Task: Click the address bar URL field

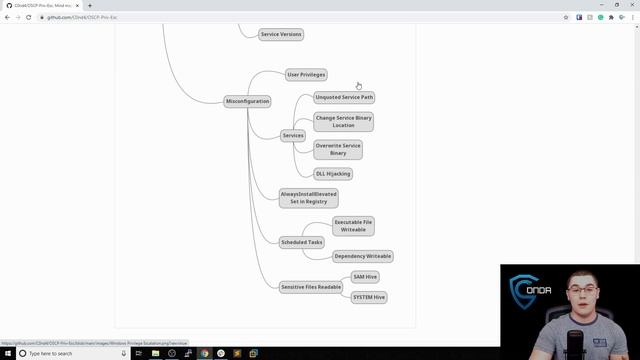Action: pyautogui.click(x=300, y=18)
